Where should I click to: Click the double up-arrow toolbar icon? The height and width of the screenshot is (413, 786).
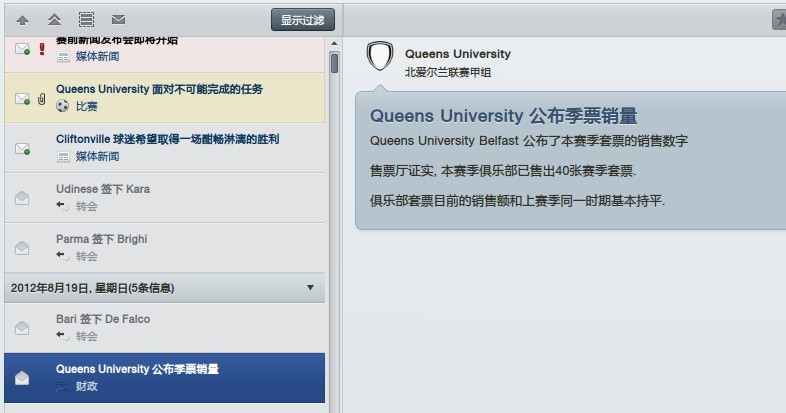[54, 20]
